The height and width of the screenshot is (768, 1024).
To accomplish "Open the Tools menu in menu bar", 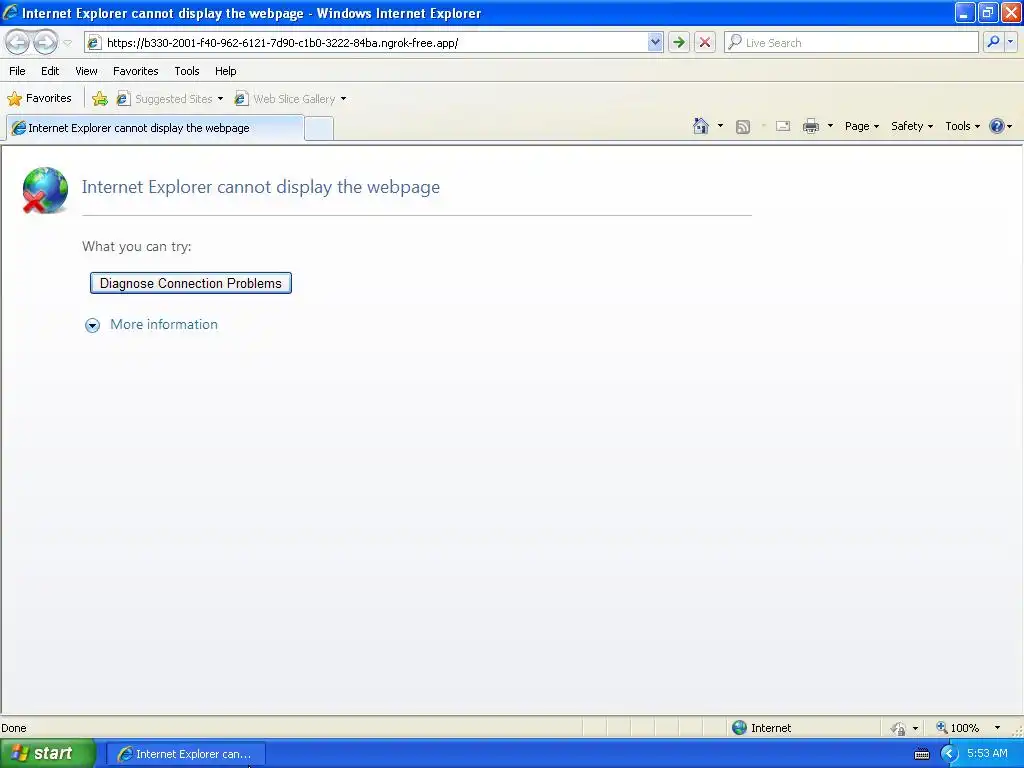I will click(x=187, y=71).
